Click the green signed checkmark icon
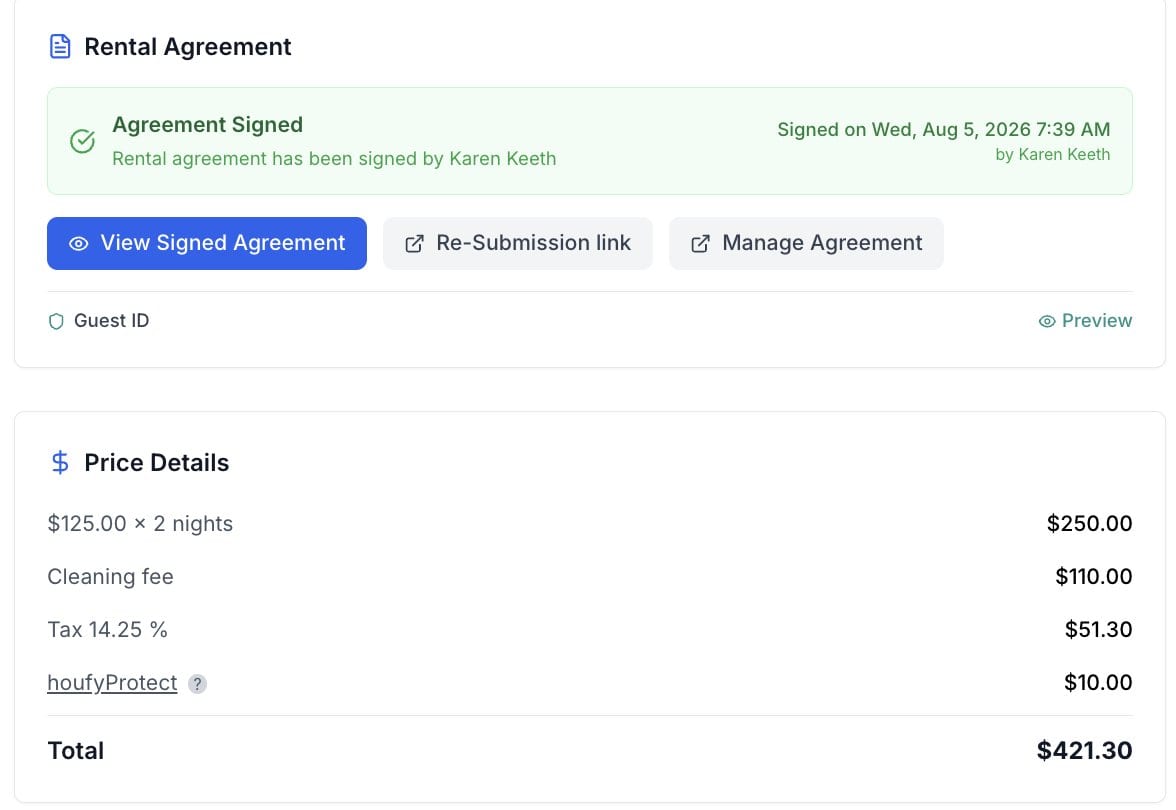The height and width of the screenshot is (810, 1176). [x=82, y=141]
